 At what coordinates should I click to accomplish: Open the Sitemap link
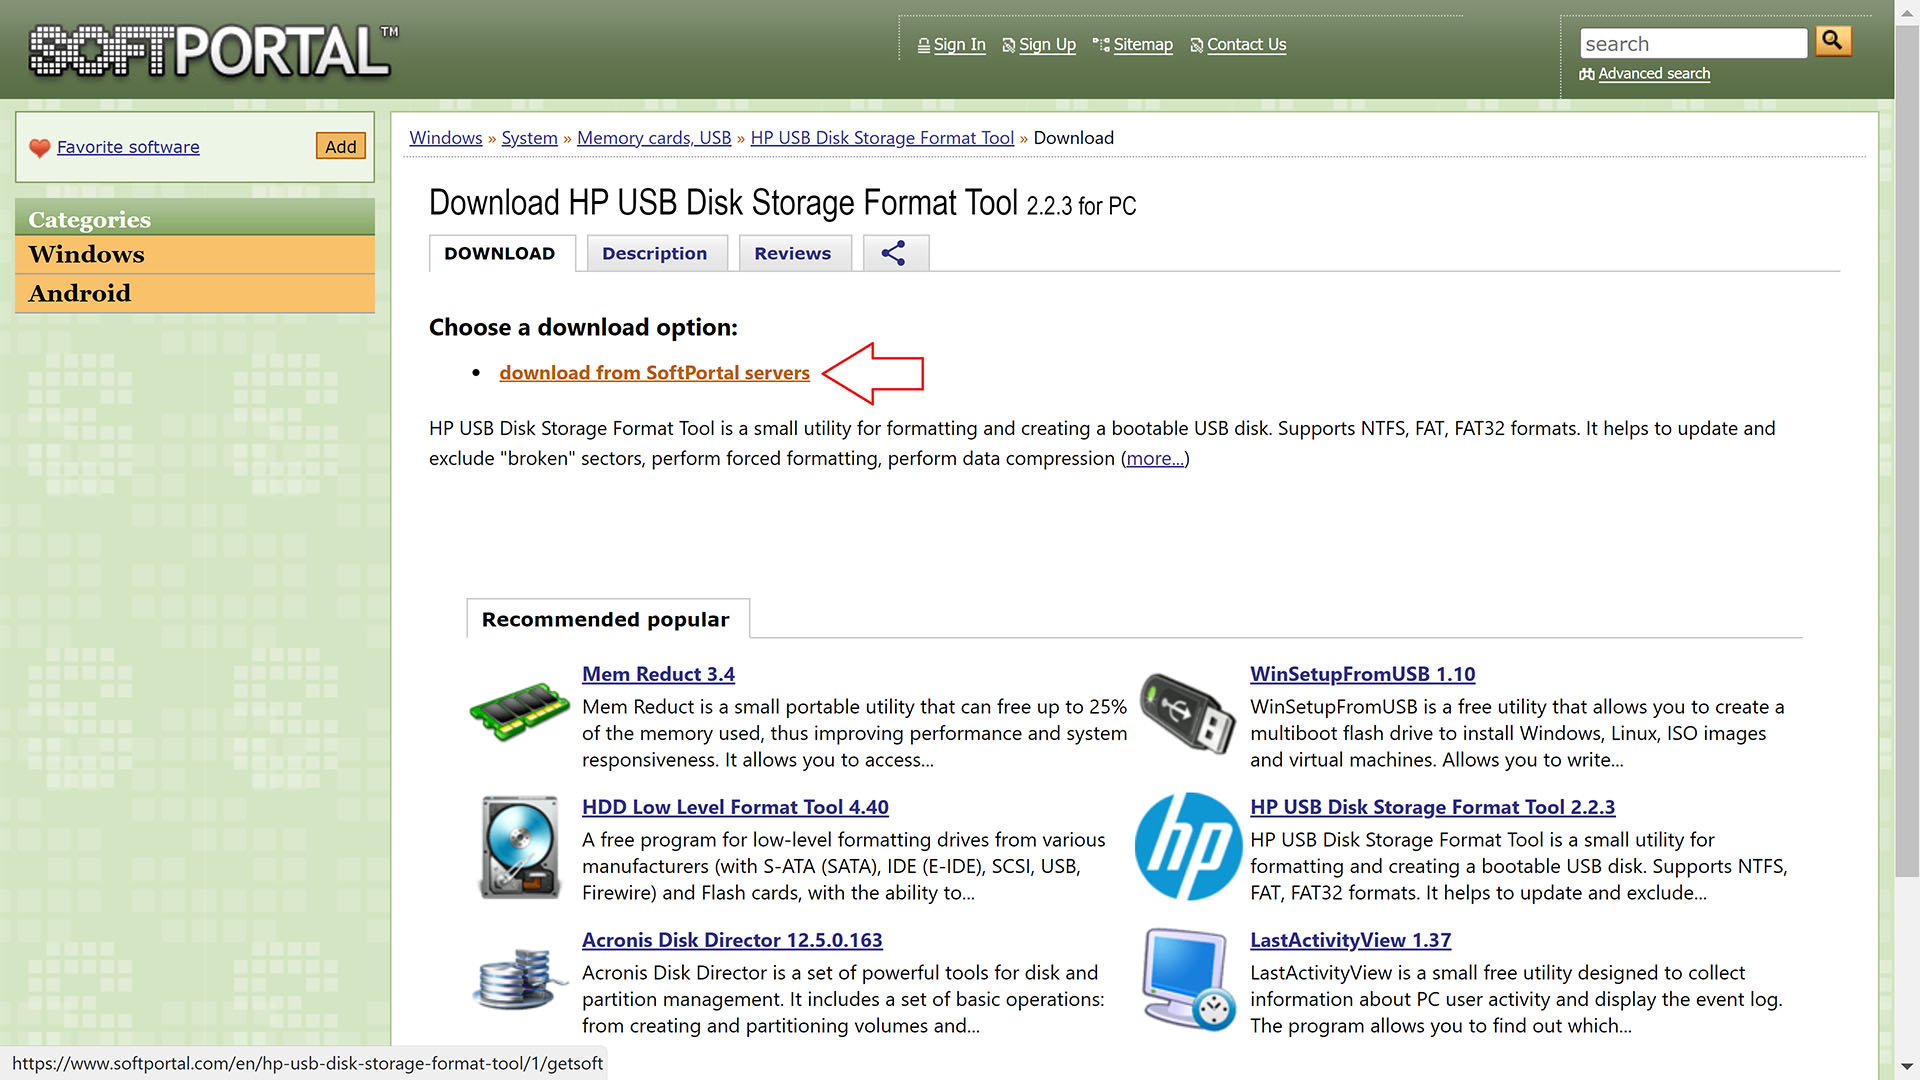(1143, 45)
